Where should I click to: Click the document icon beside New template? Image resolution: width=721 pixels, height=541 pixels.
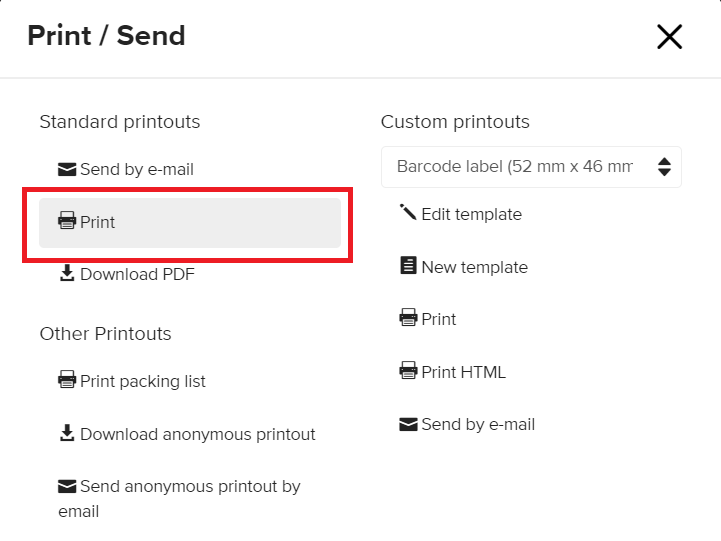click(x=408, y=265)
